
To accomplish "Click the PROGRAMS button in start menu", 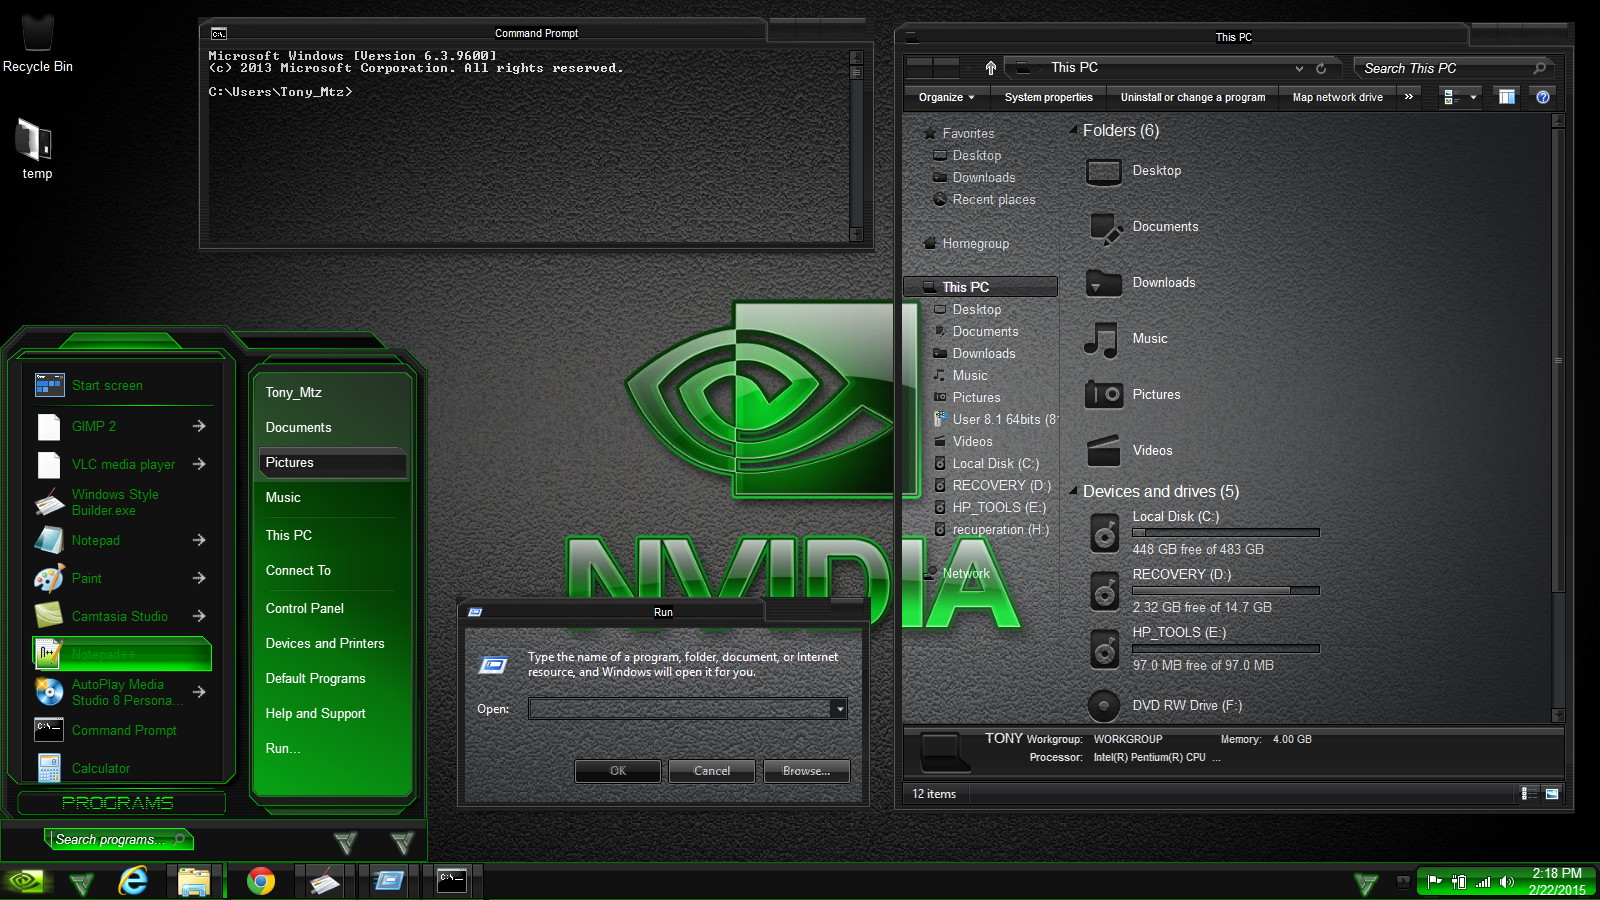I will pos(119,803).
